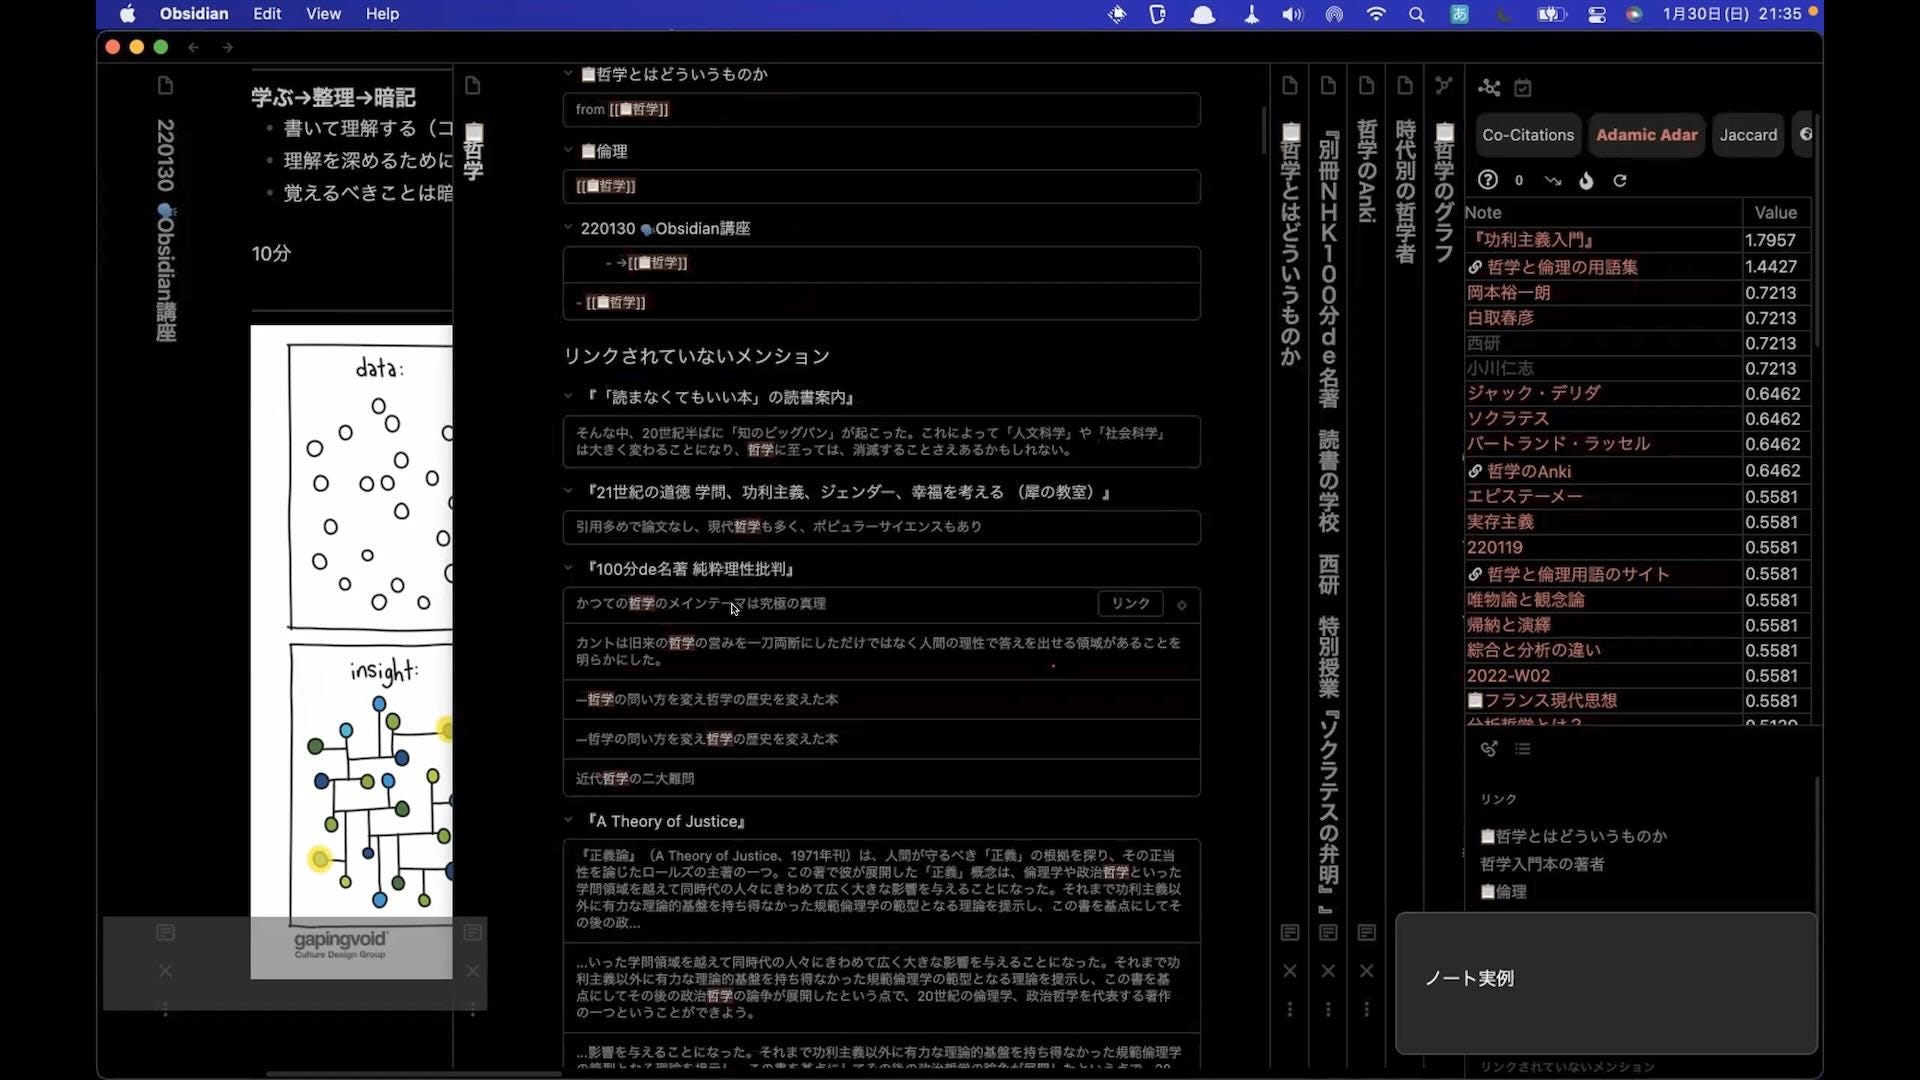Click the flame icon in Graph Analysis

point(1586,180)
